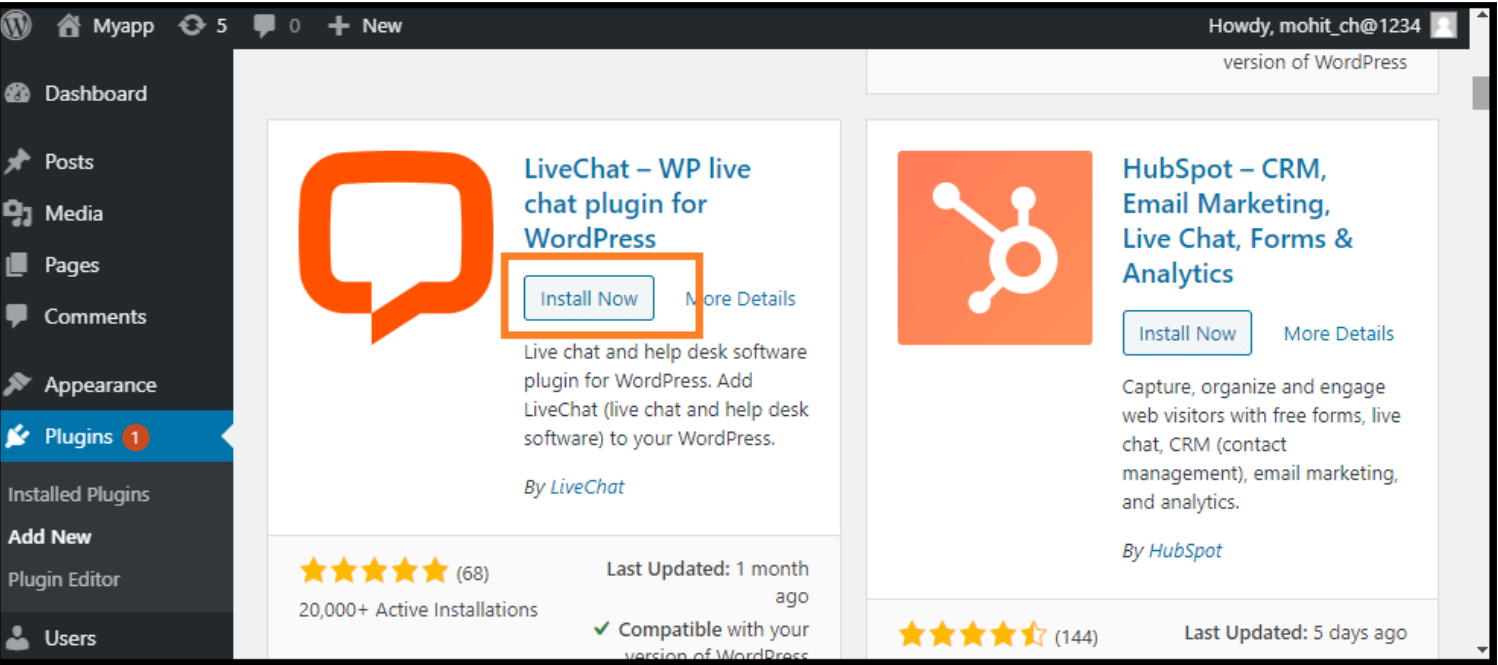
Task: Switch to the Installed Plugins section
Action: pyautogui.click(x=78, y=493)
